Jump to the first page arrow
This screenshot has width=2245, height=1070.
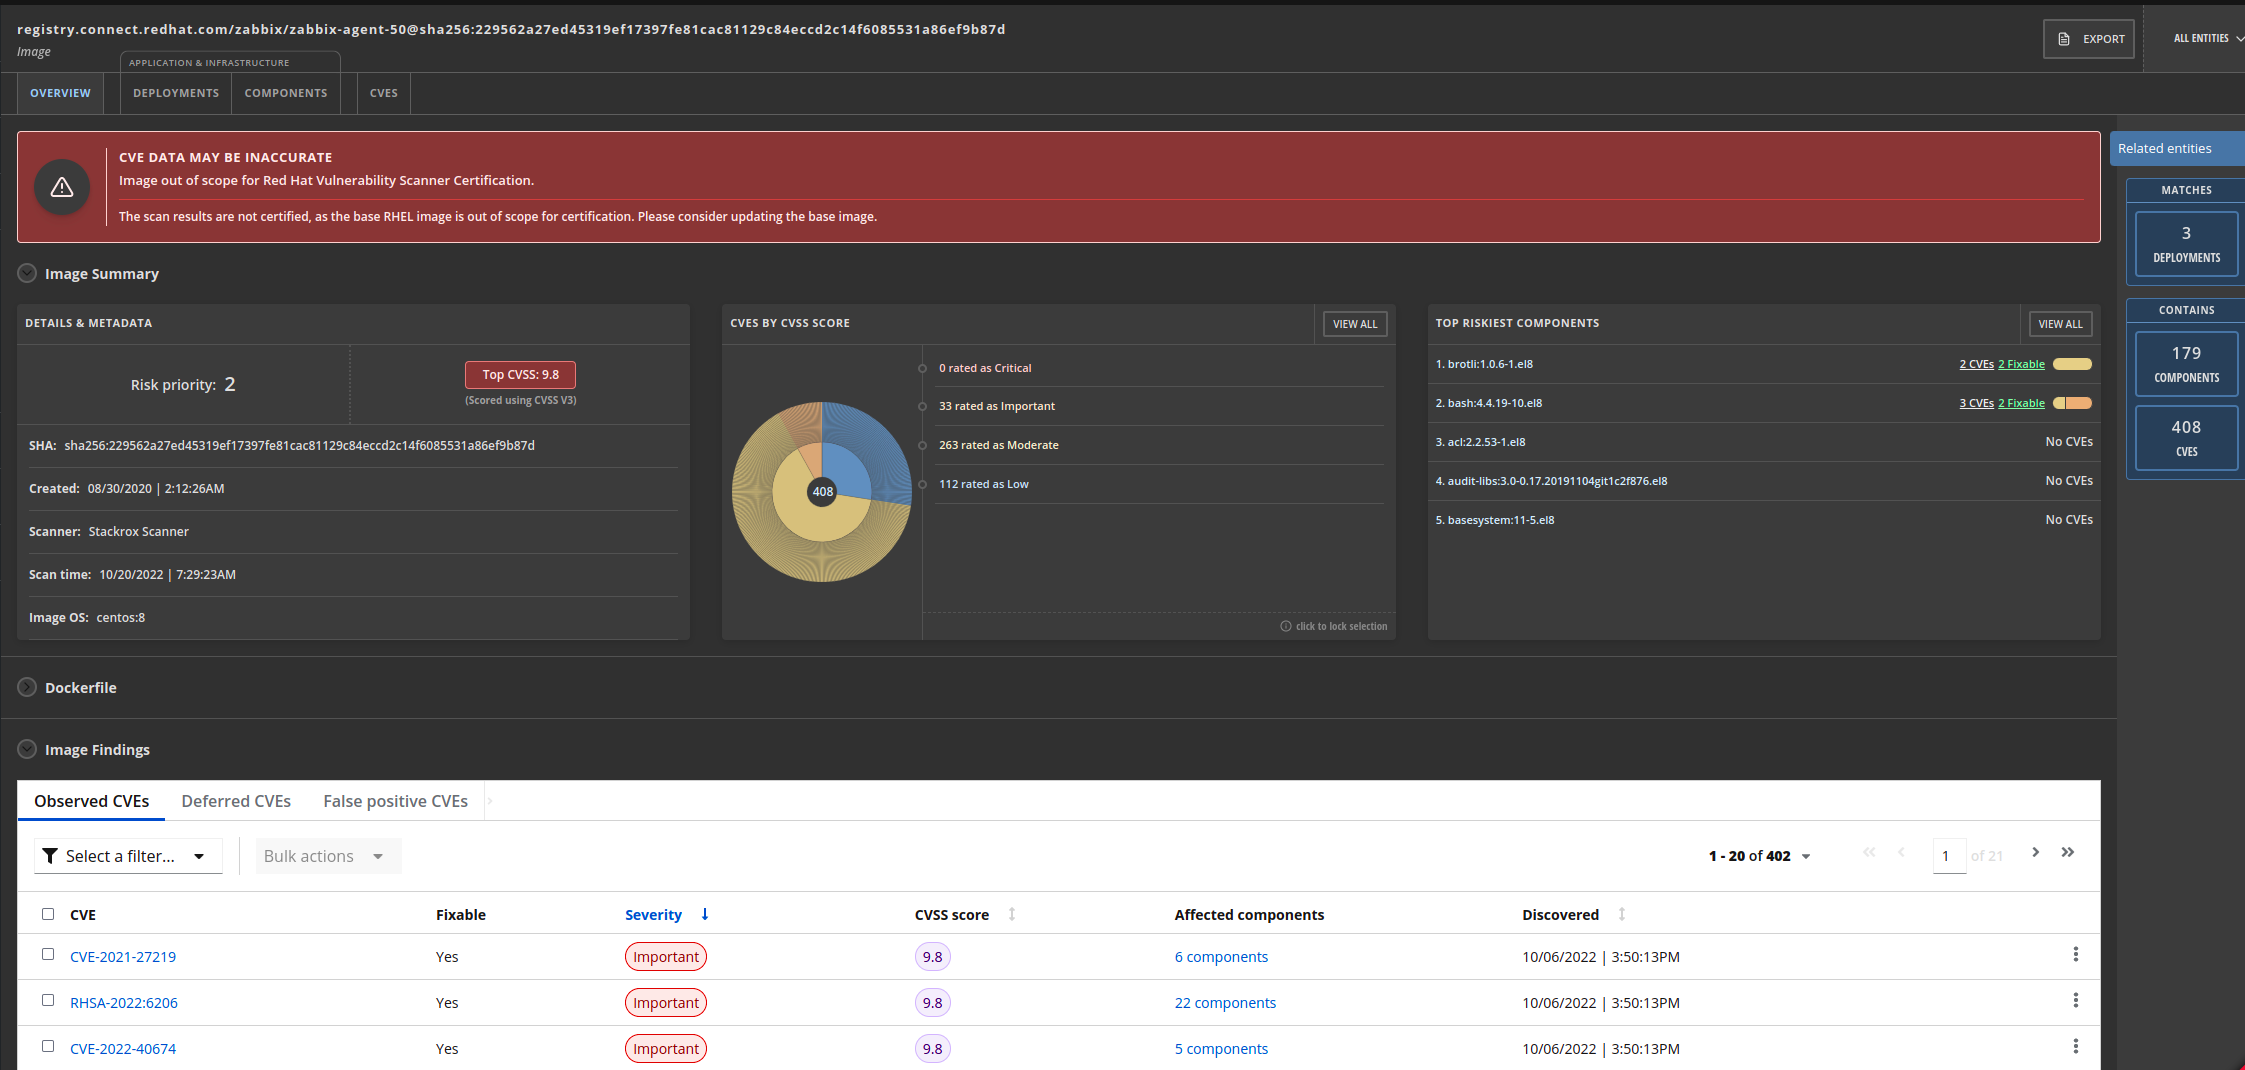pos(1869,852)
